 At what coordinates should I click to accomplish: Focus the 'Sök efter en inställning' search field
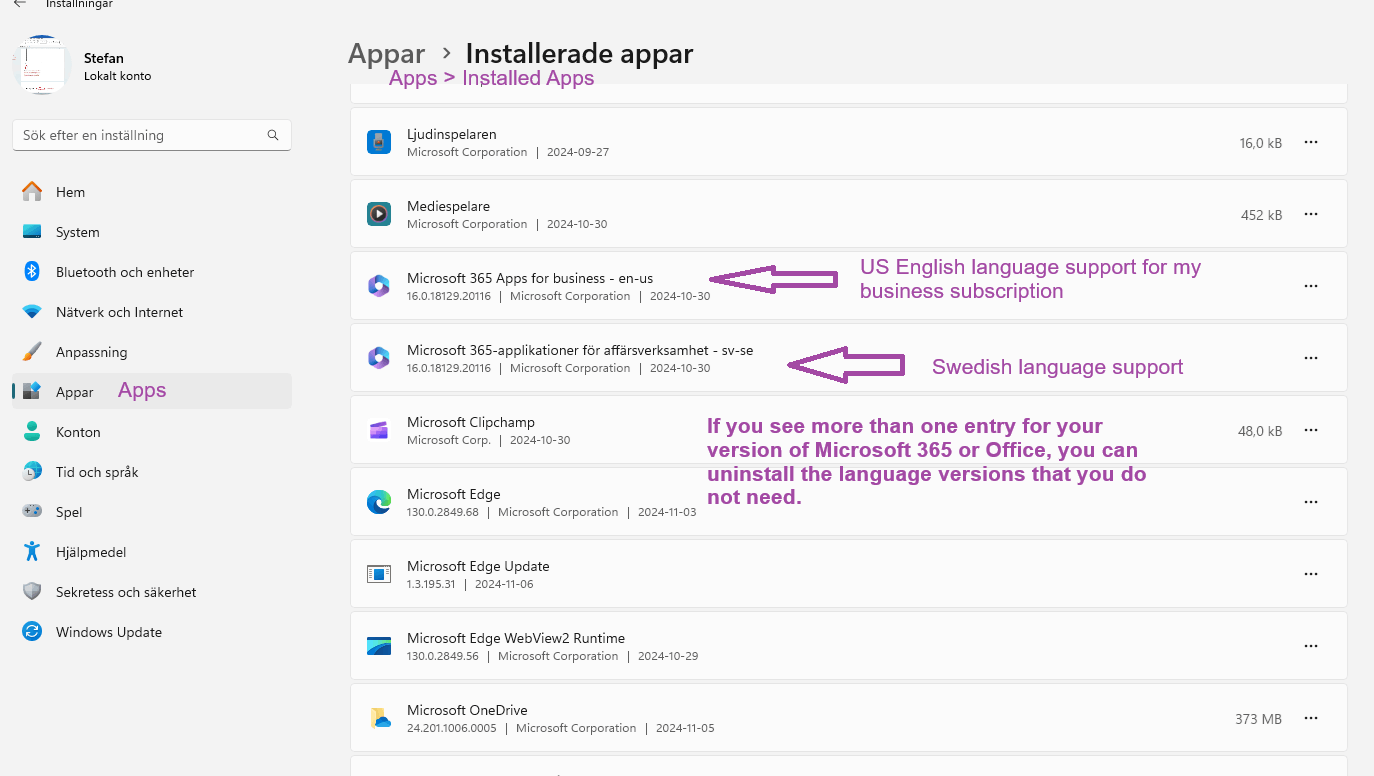(152, 135)
